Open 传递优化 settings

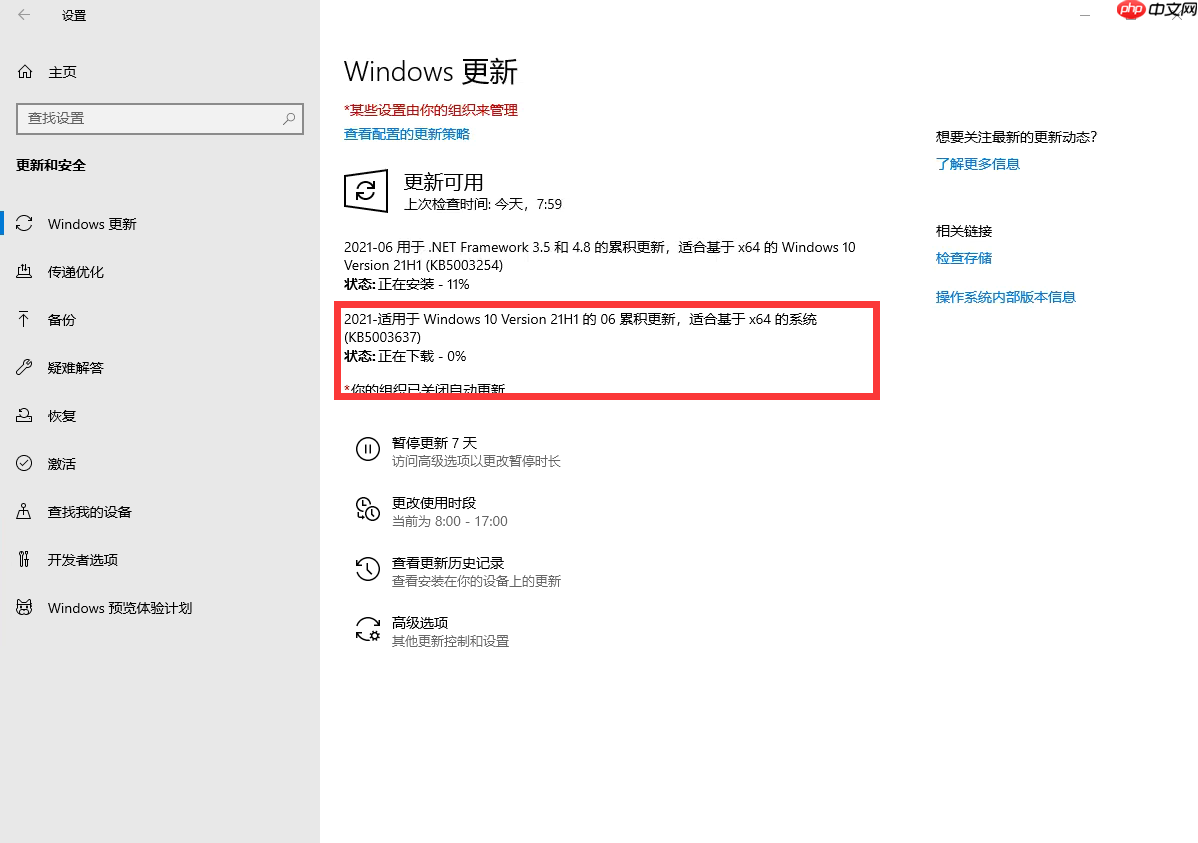click(x=74, y=271)
